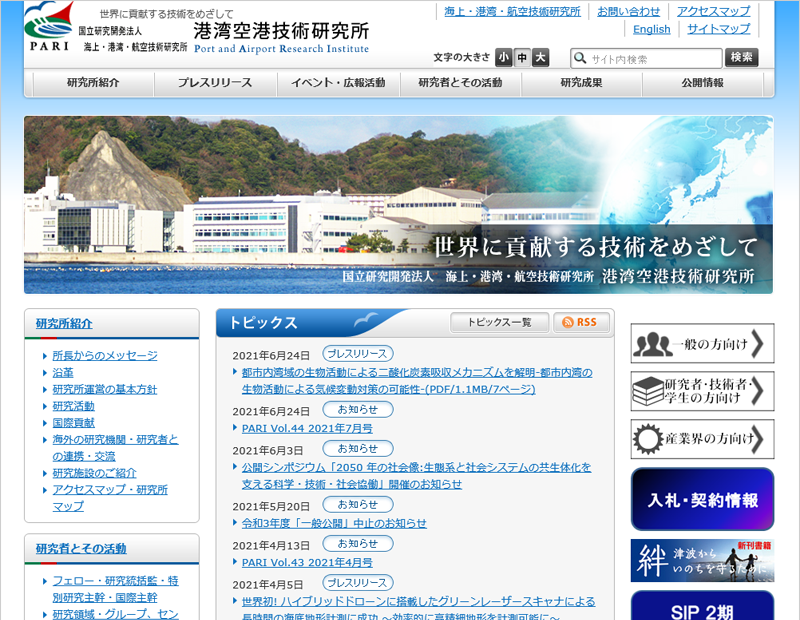Click the 研究者とその活動 sidebar heading link
This screenshot has height=620, width=800.
click(x=81, y=549)
